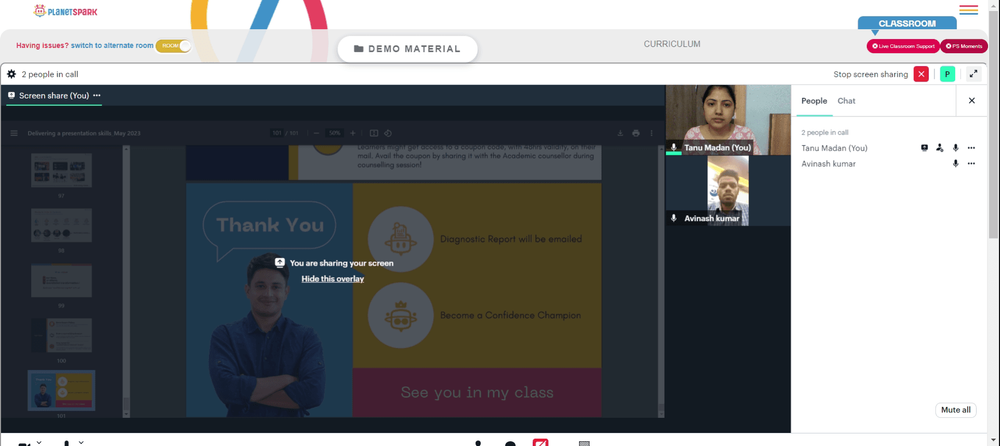Download the PDF document
This screenshot has height=446, width=1000.
click(620, 133)
